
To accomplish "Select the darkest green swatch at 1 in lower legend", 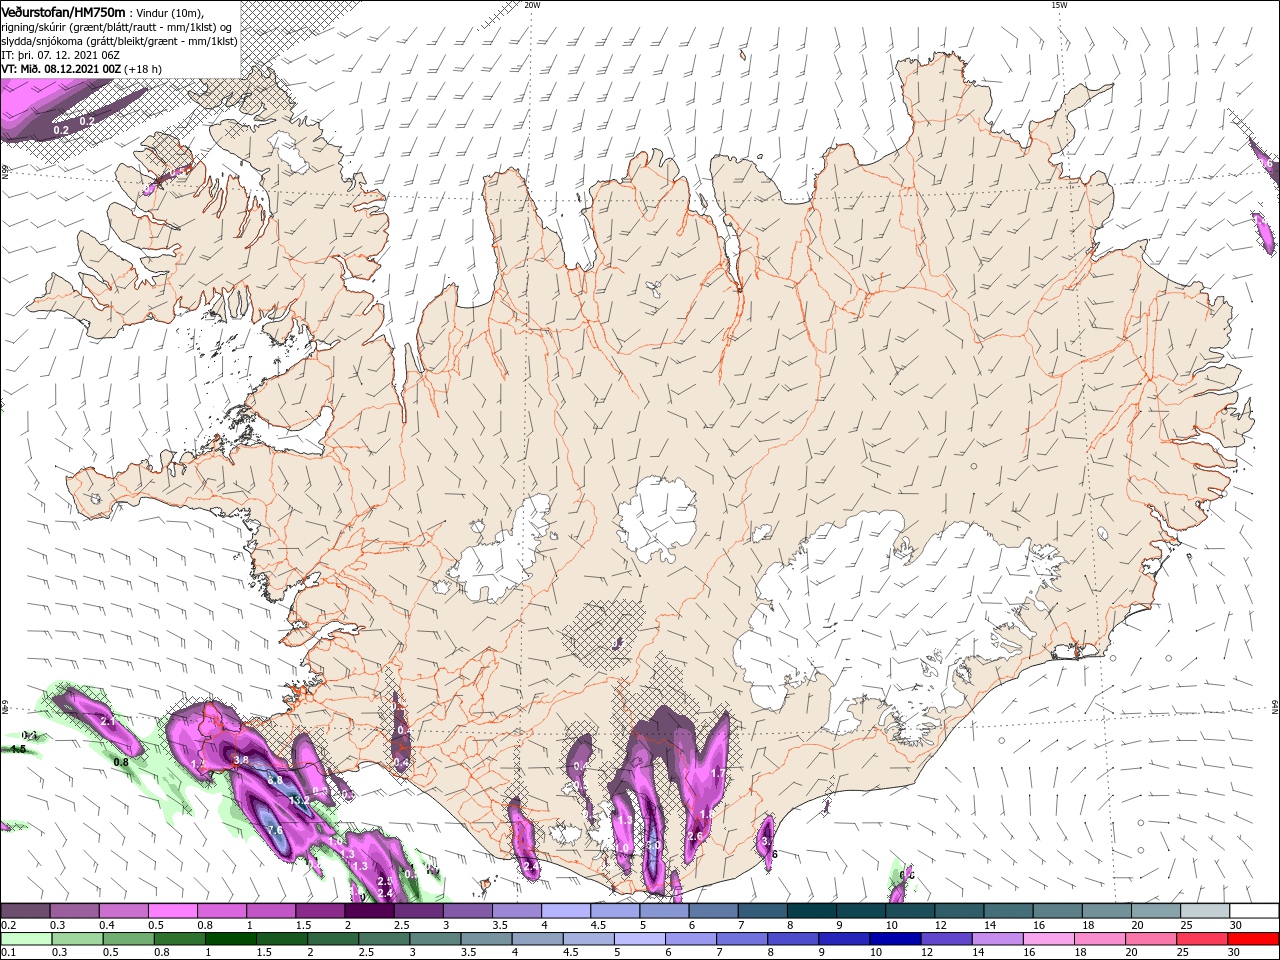I will pyautogui.click(x=230, y=939).
